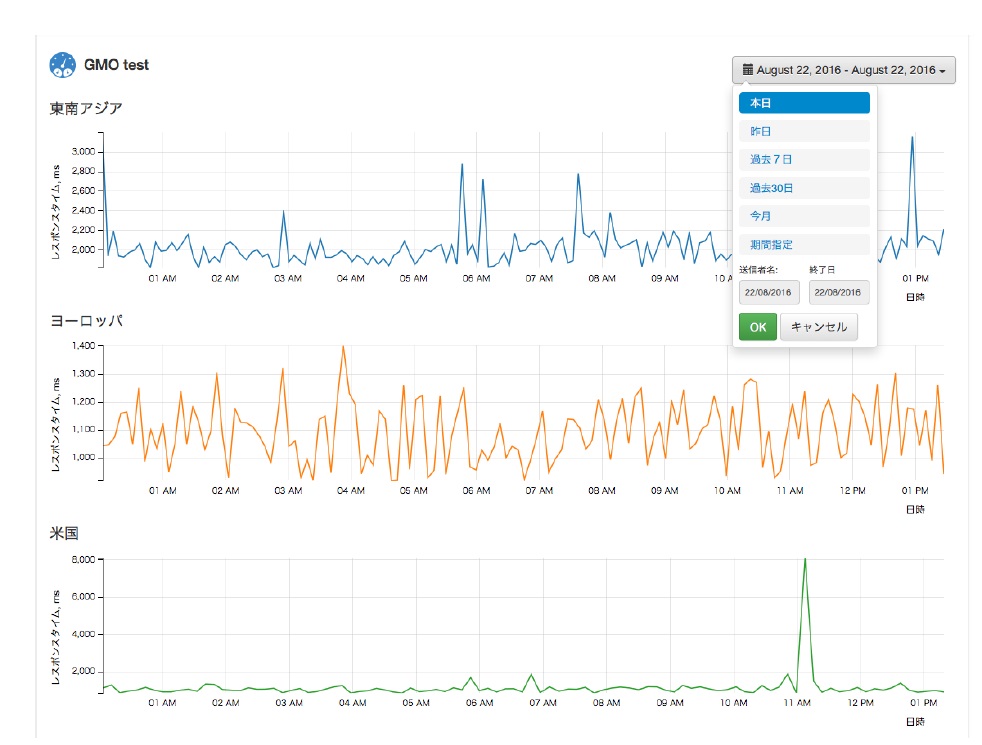Click the 12 PM tick label in ヨーロッパ chart
This screenshot has height=745, width=982.
pos(852,491)
